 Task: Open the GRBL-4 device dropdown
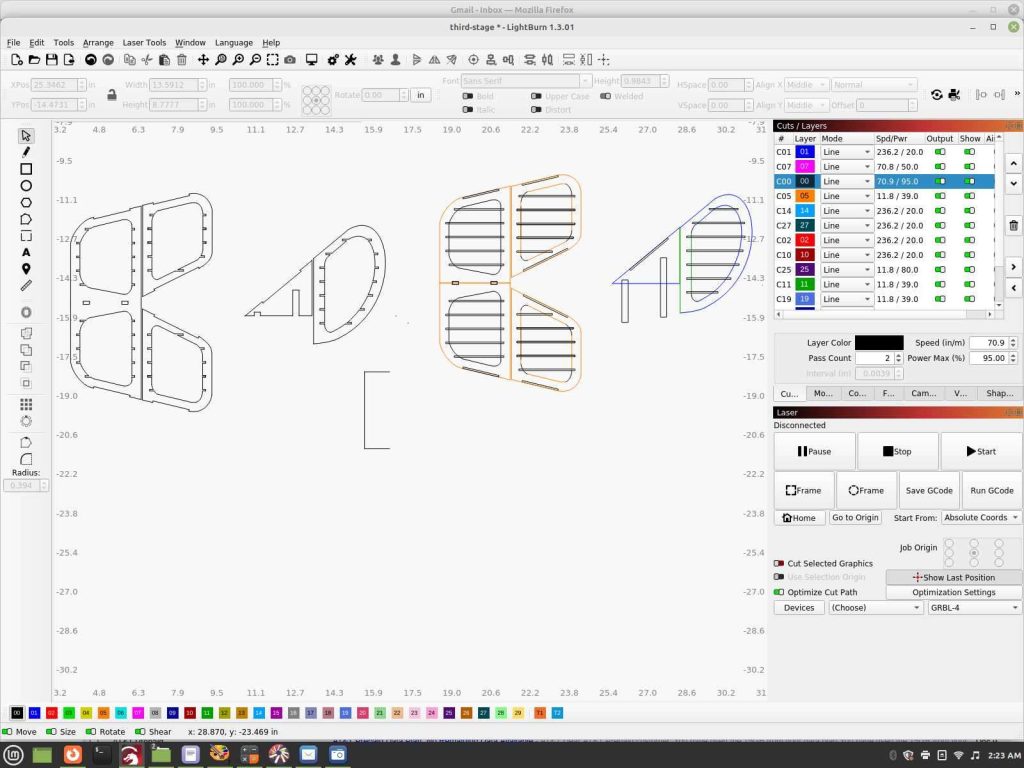click(973, 607)
